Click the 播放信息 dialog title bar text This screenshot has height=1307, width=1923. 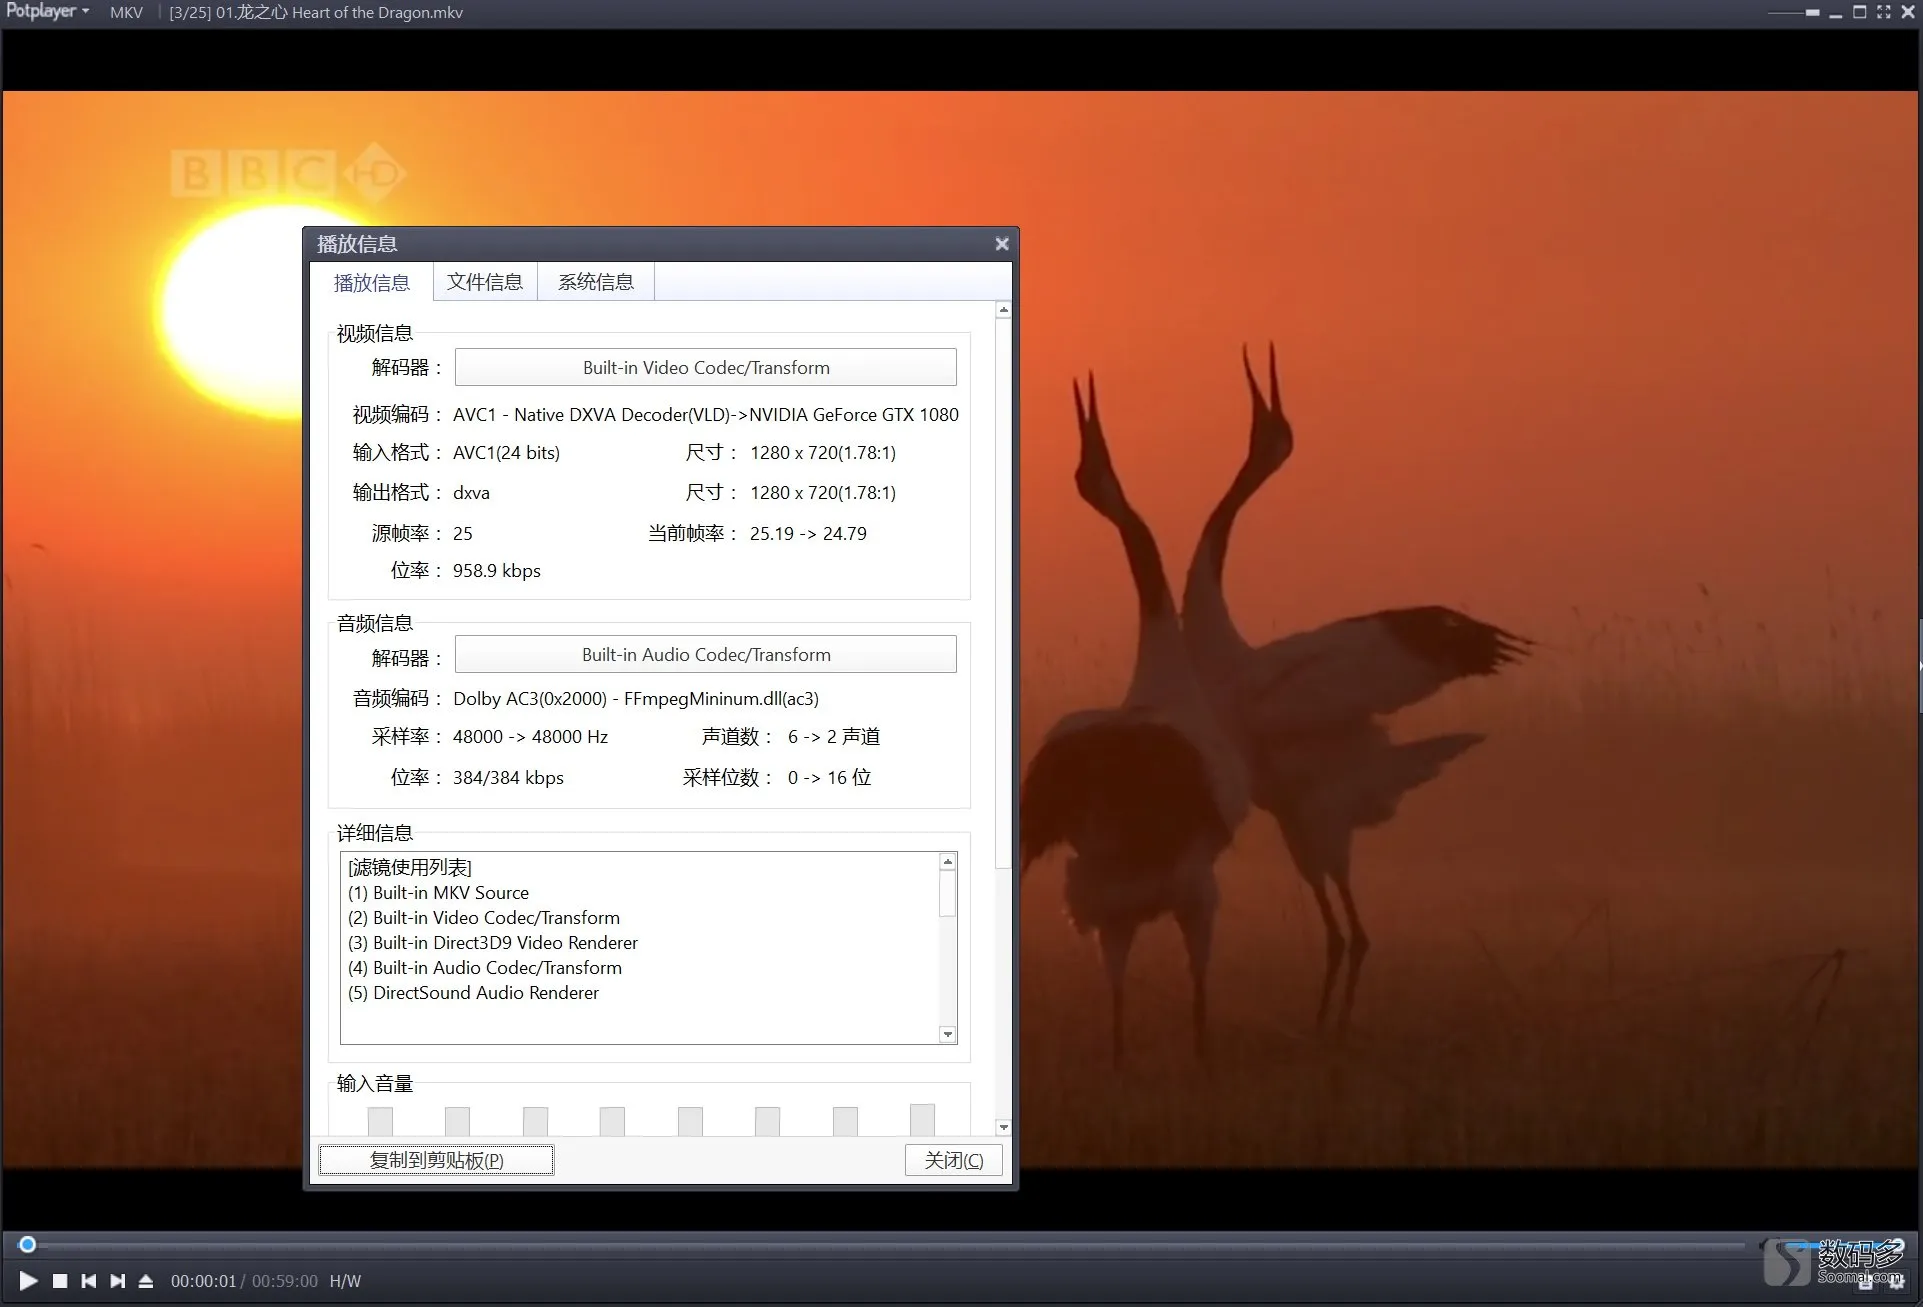(357, 244)
